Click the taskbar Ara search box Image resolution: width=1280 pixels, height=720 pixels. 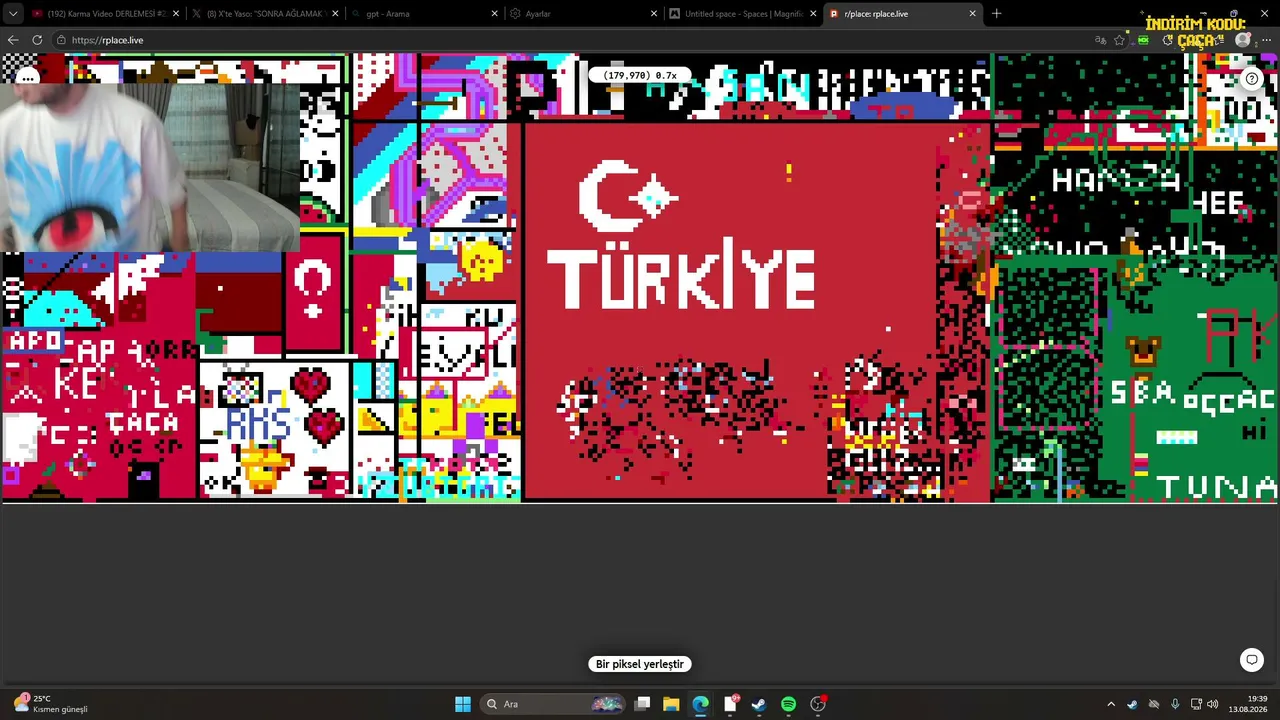[x=552, y=704]
